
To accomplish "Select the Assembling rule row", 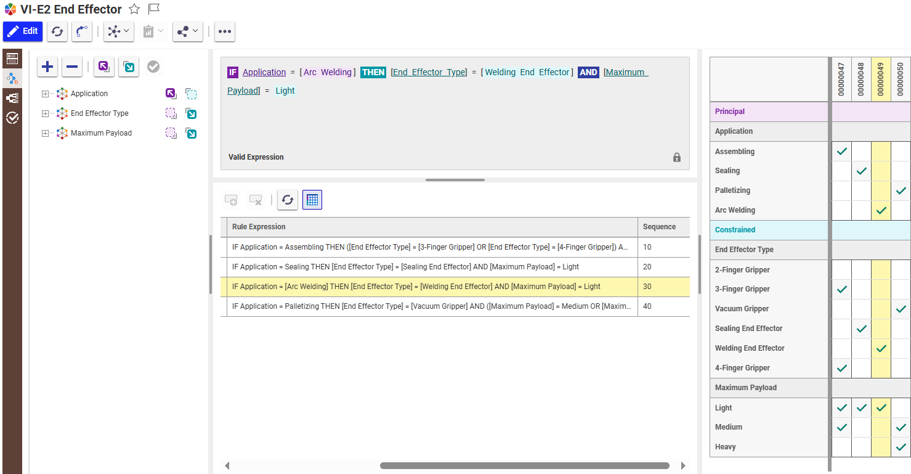I will pyautogui.click(x=456, y=247).
